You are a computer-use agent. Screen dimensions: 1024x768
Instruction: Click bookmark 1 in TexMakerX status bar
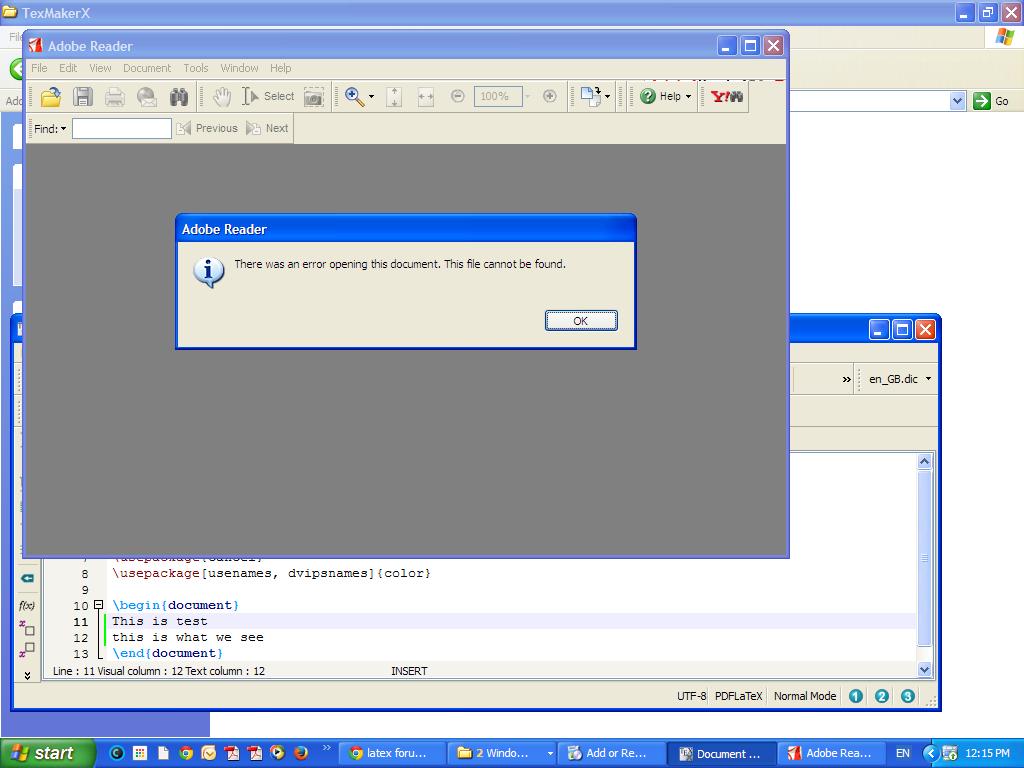click(856, 696)
